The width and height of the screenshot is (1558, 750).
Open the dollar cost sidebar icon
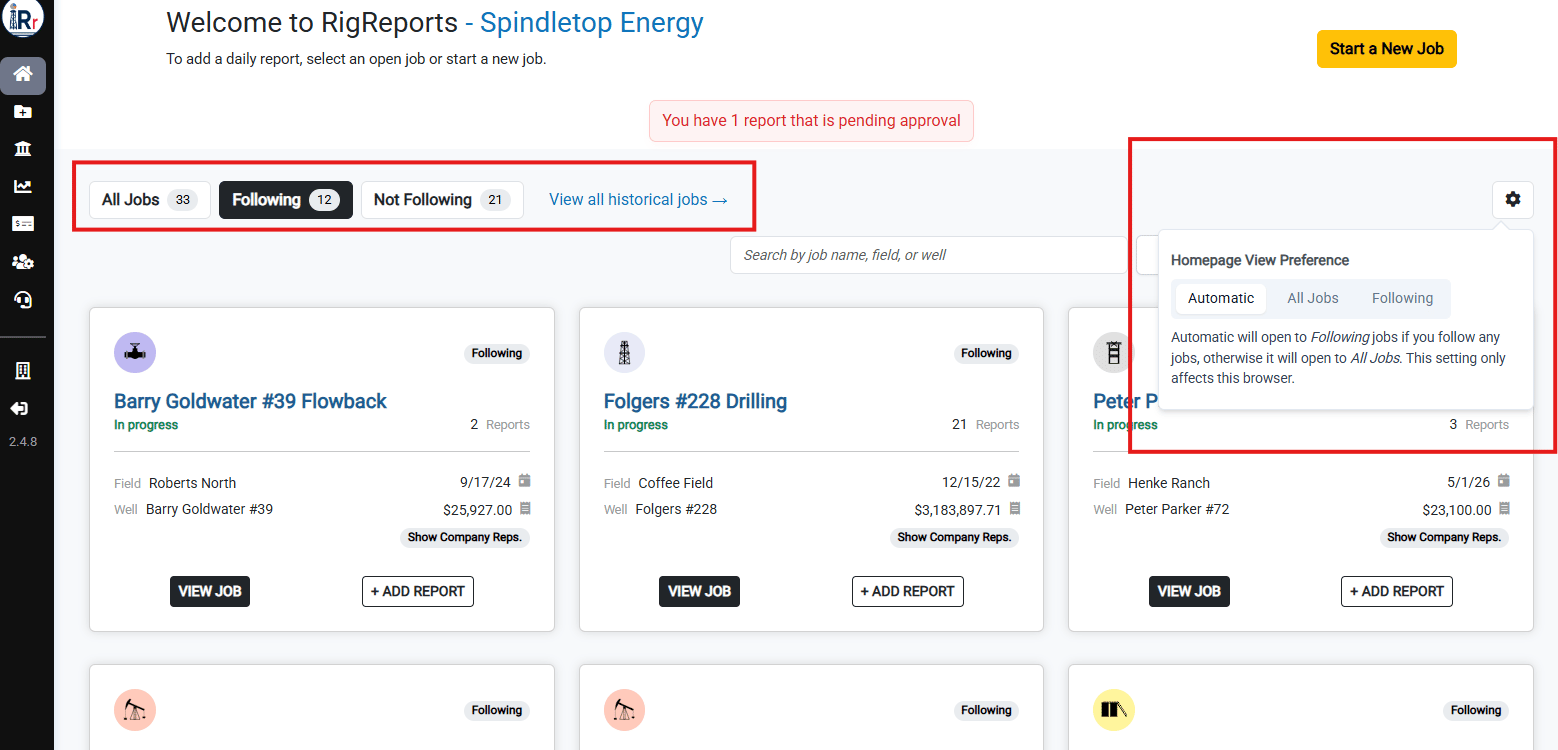point(22,224)
